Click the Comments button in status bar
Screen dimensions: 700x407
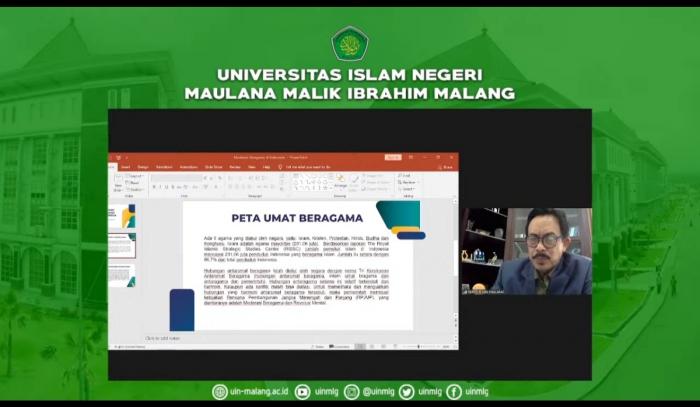[340, 346]
